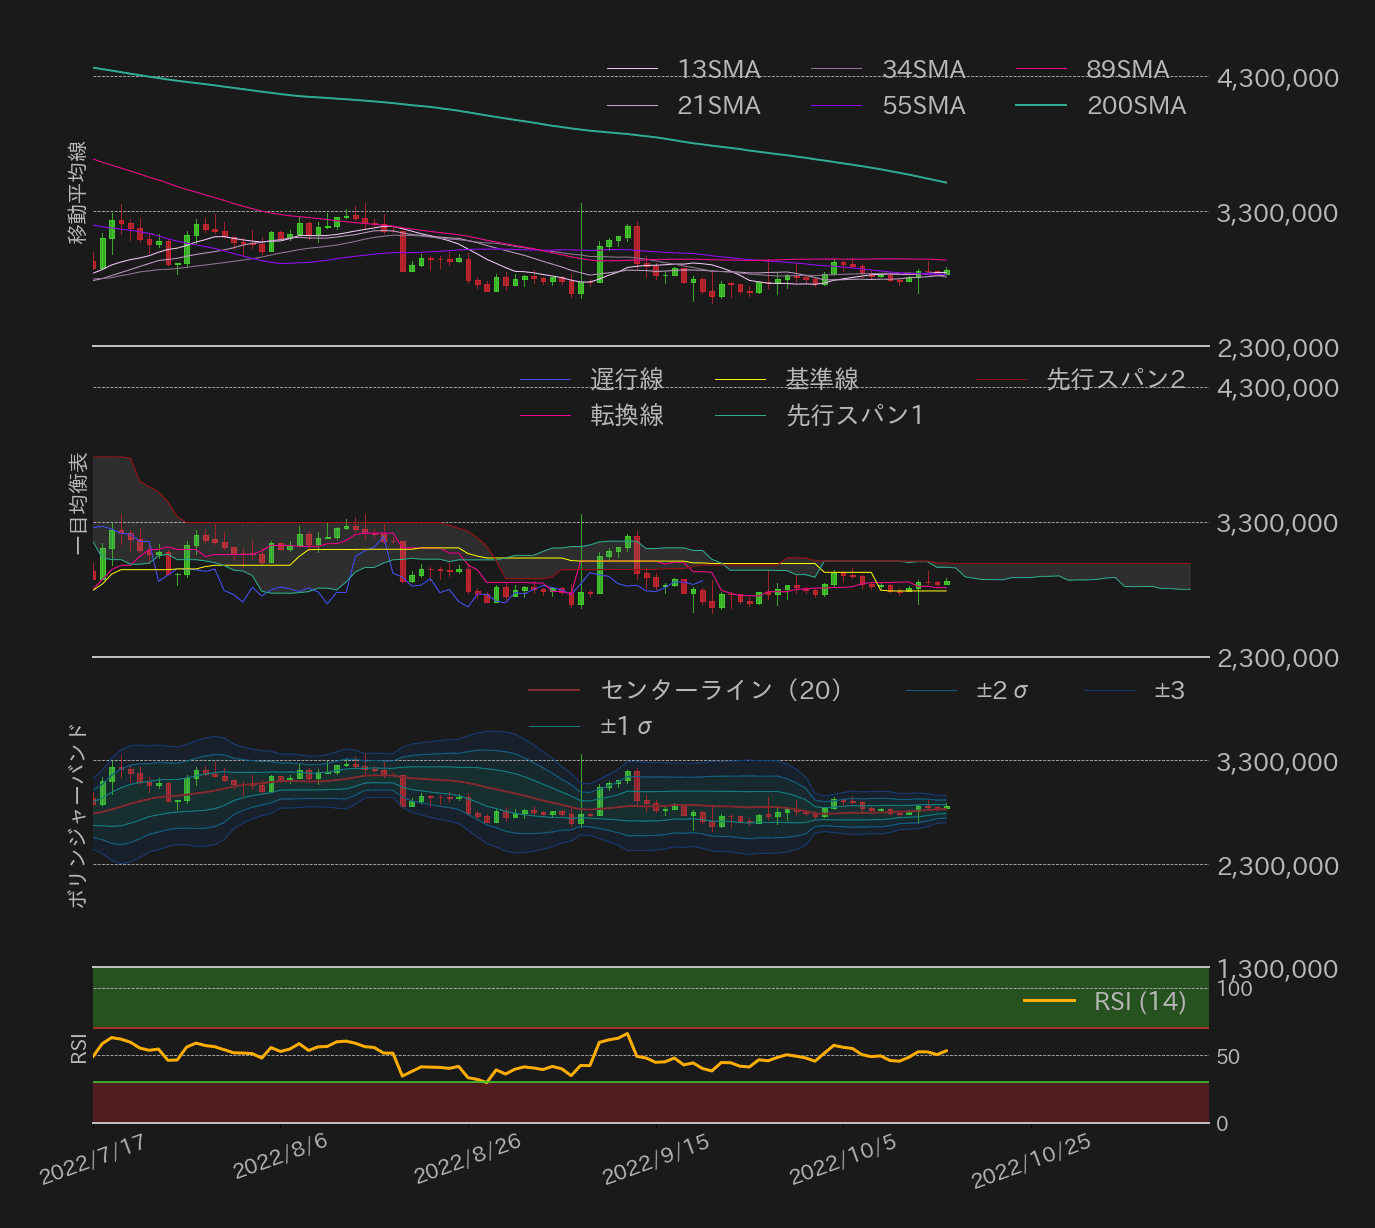Select the 13SMA legend line marker
Screen dimensions: 1375x1228
point(630,69)
